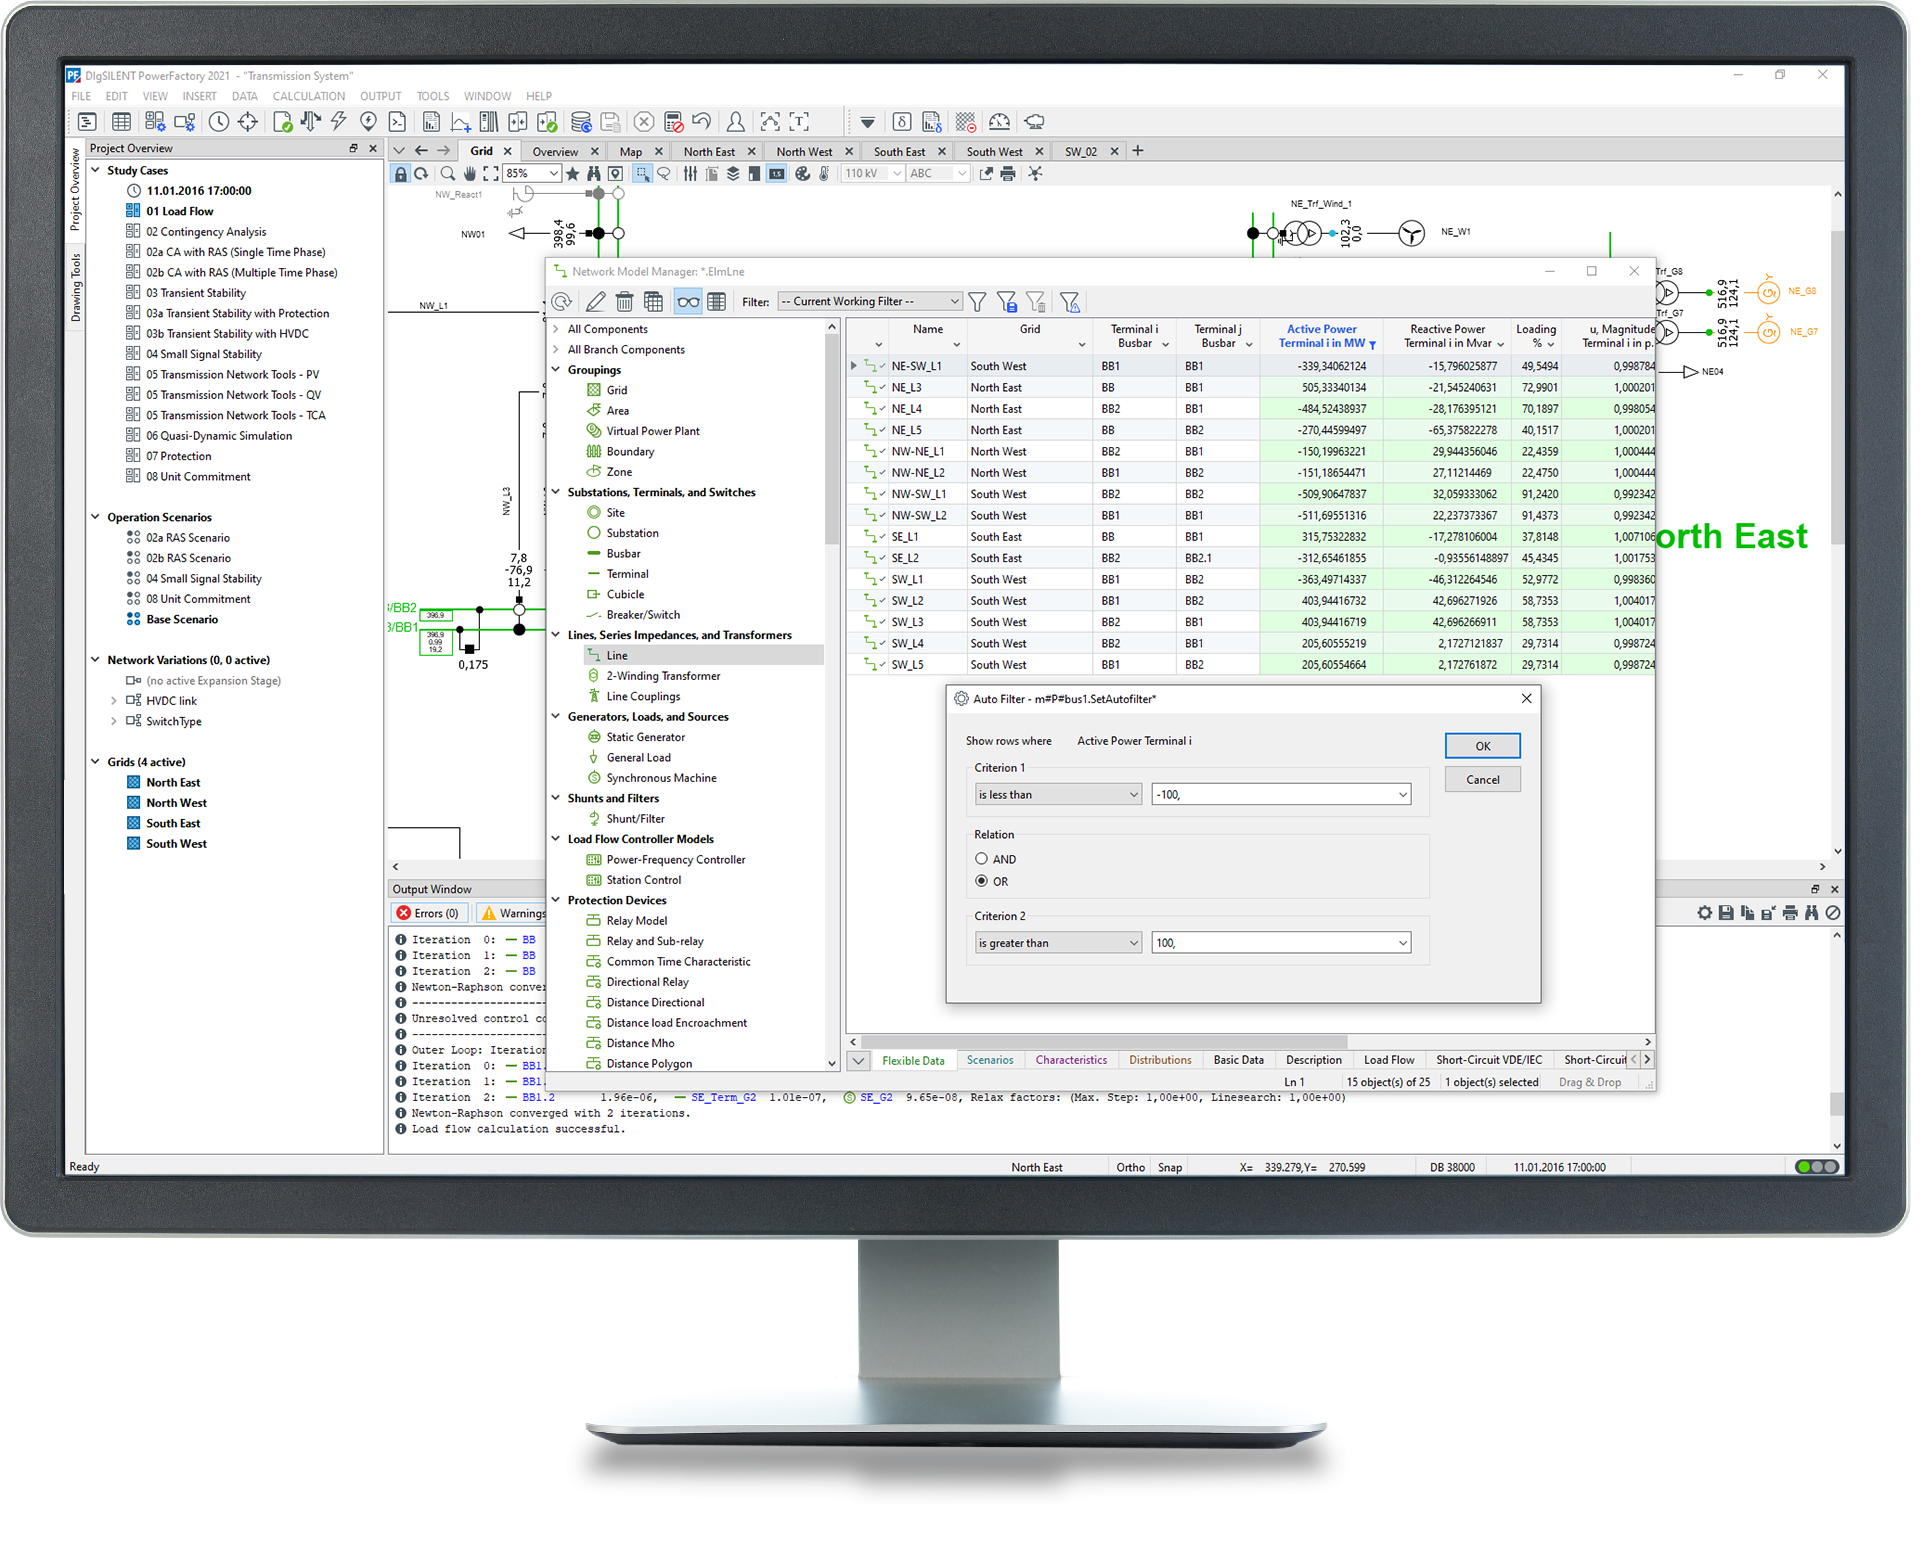Expand the HVDC link network variation
The height and width of the screenshot is (1544, 1926).
coord(114,702)
